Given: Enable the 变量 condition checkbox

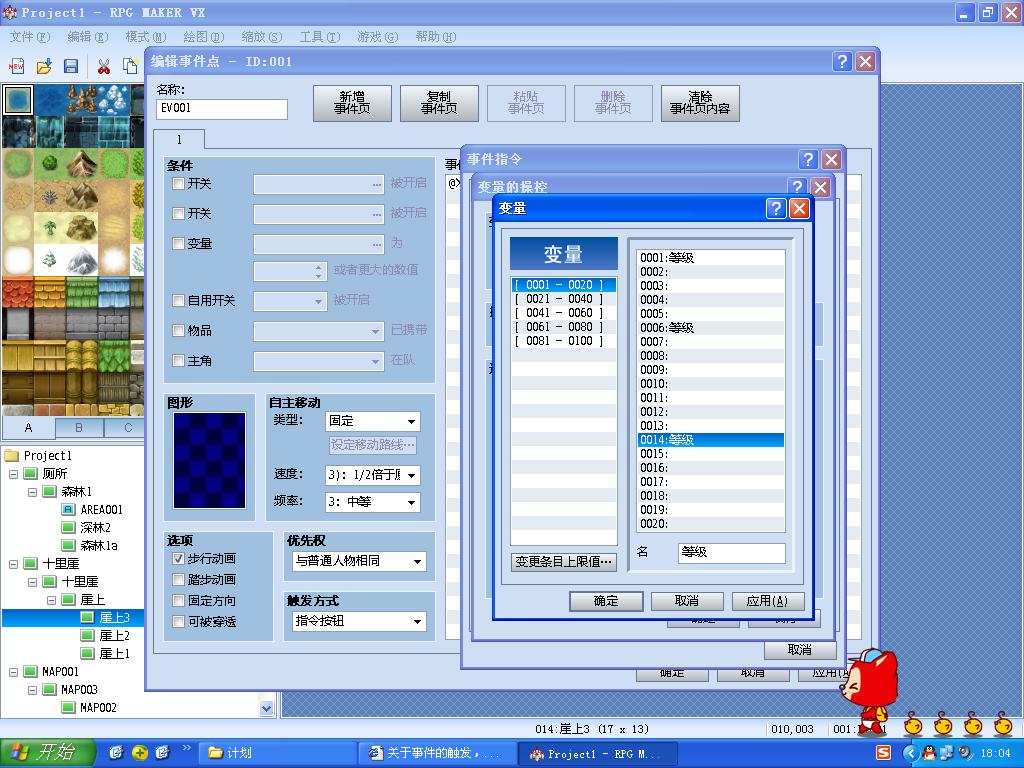Looking at the screenshot, I should 178,244.
